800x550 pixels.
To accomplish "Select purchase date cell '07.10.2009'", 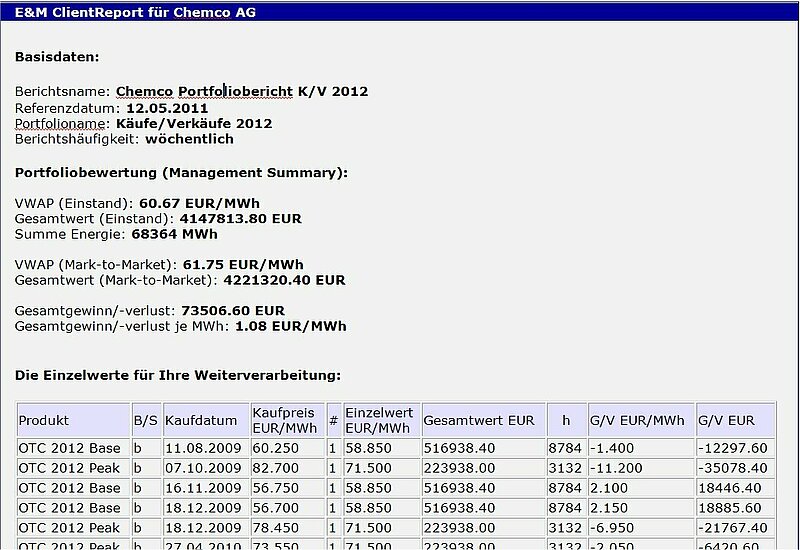I will pyautogui.click(x=206, y=468).
